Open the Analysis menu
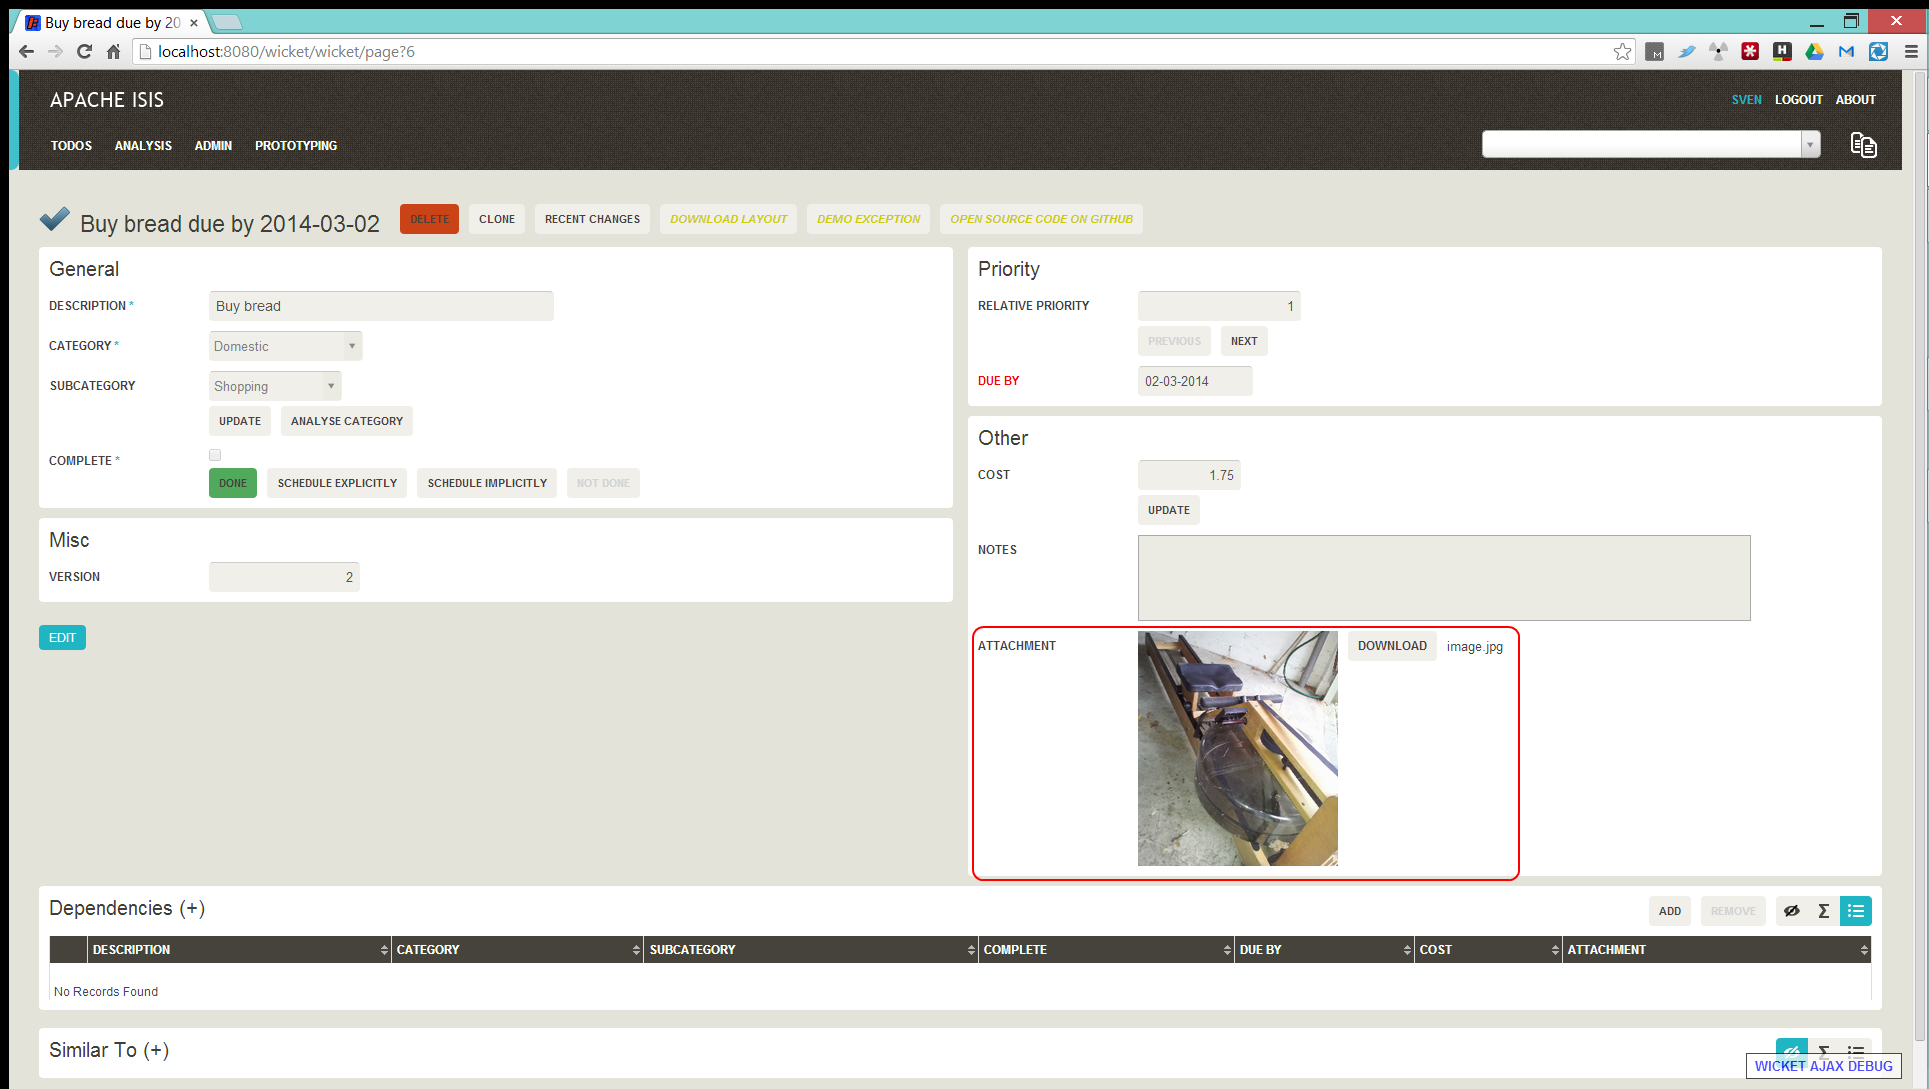This screenshot has width=1929, height=1089. (143, 146)
